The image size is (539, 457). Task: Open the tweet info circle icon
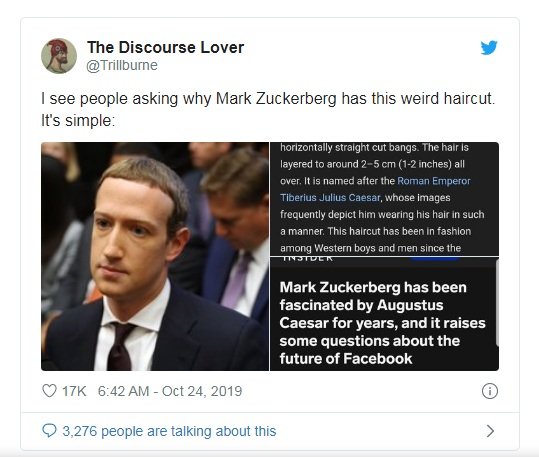click(x=490, y=391)
